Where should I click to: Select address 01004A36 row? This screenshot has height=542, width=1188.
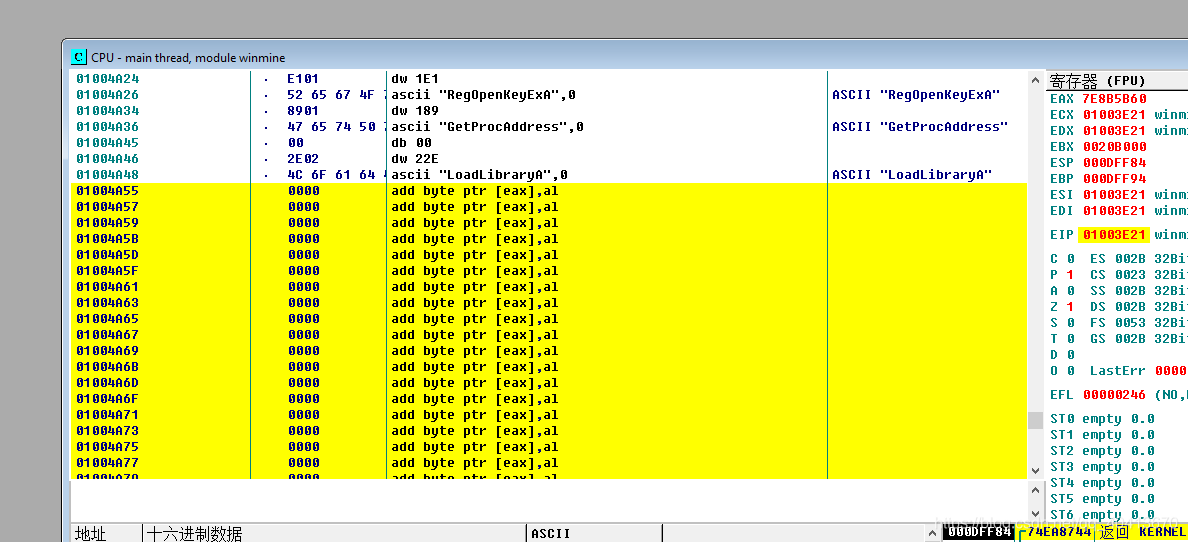108,126
